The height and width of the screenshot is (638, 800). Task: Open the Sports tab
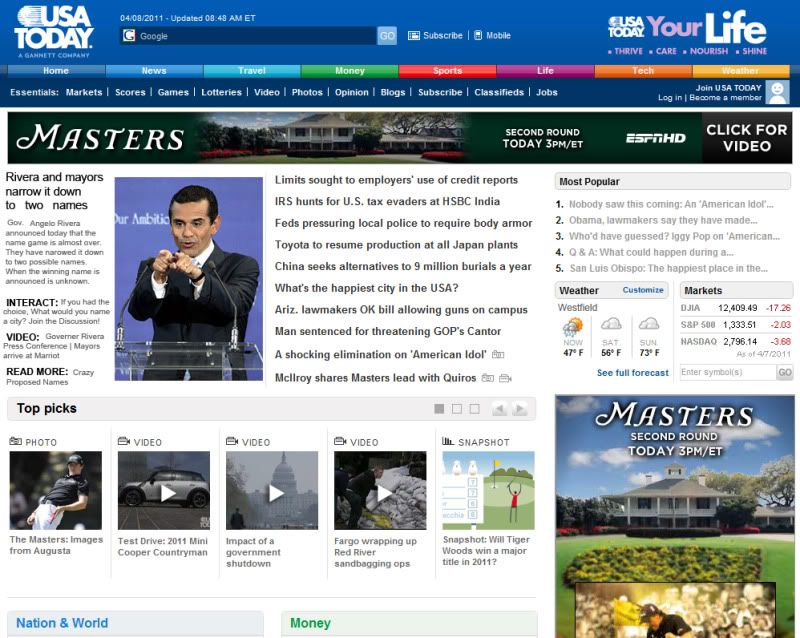(x=447, y=70)
